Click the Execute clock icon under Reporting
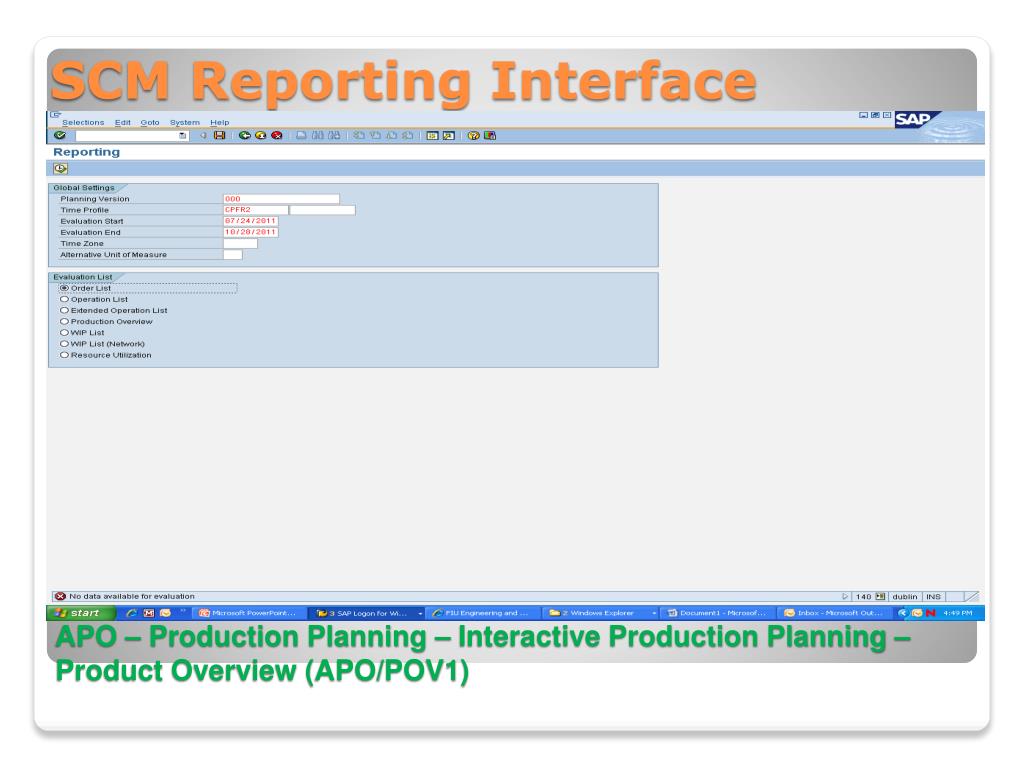The height and width of the screenshot is (768, 1024). [x=61, y=168]
